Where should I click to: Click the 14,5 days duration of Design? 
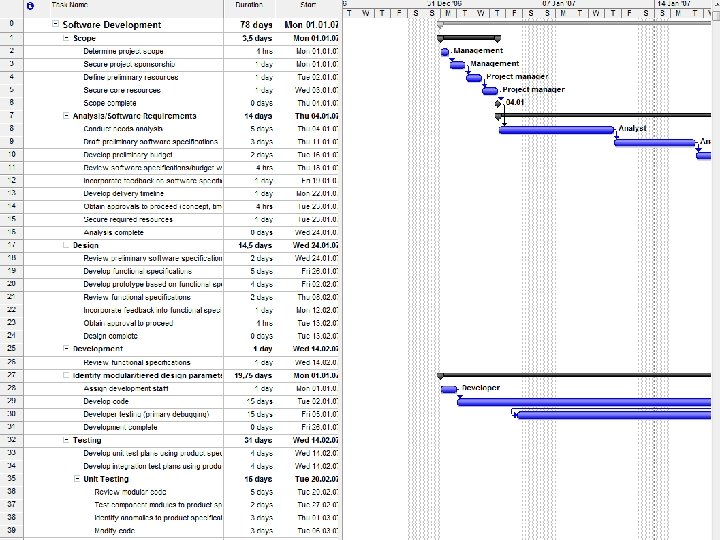tap(249, 245)
